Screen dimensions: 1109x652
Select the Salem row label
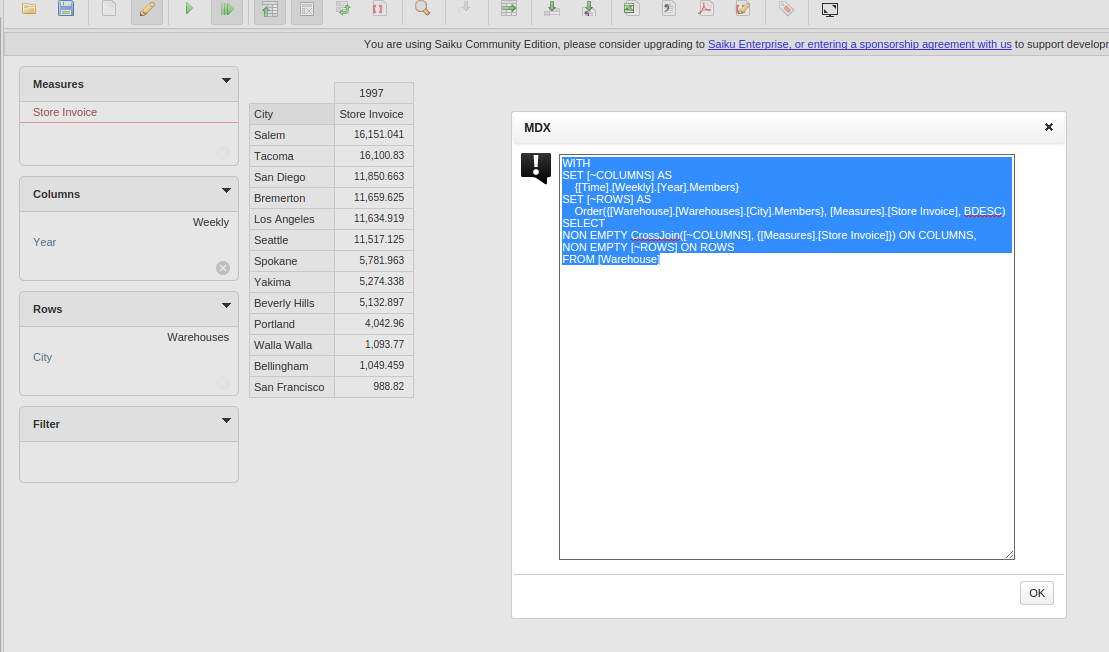point(291,135)
